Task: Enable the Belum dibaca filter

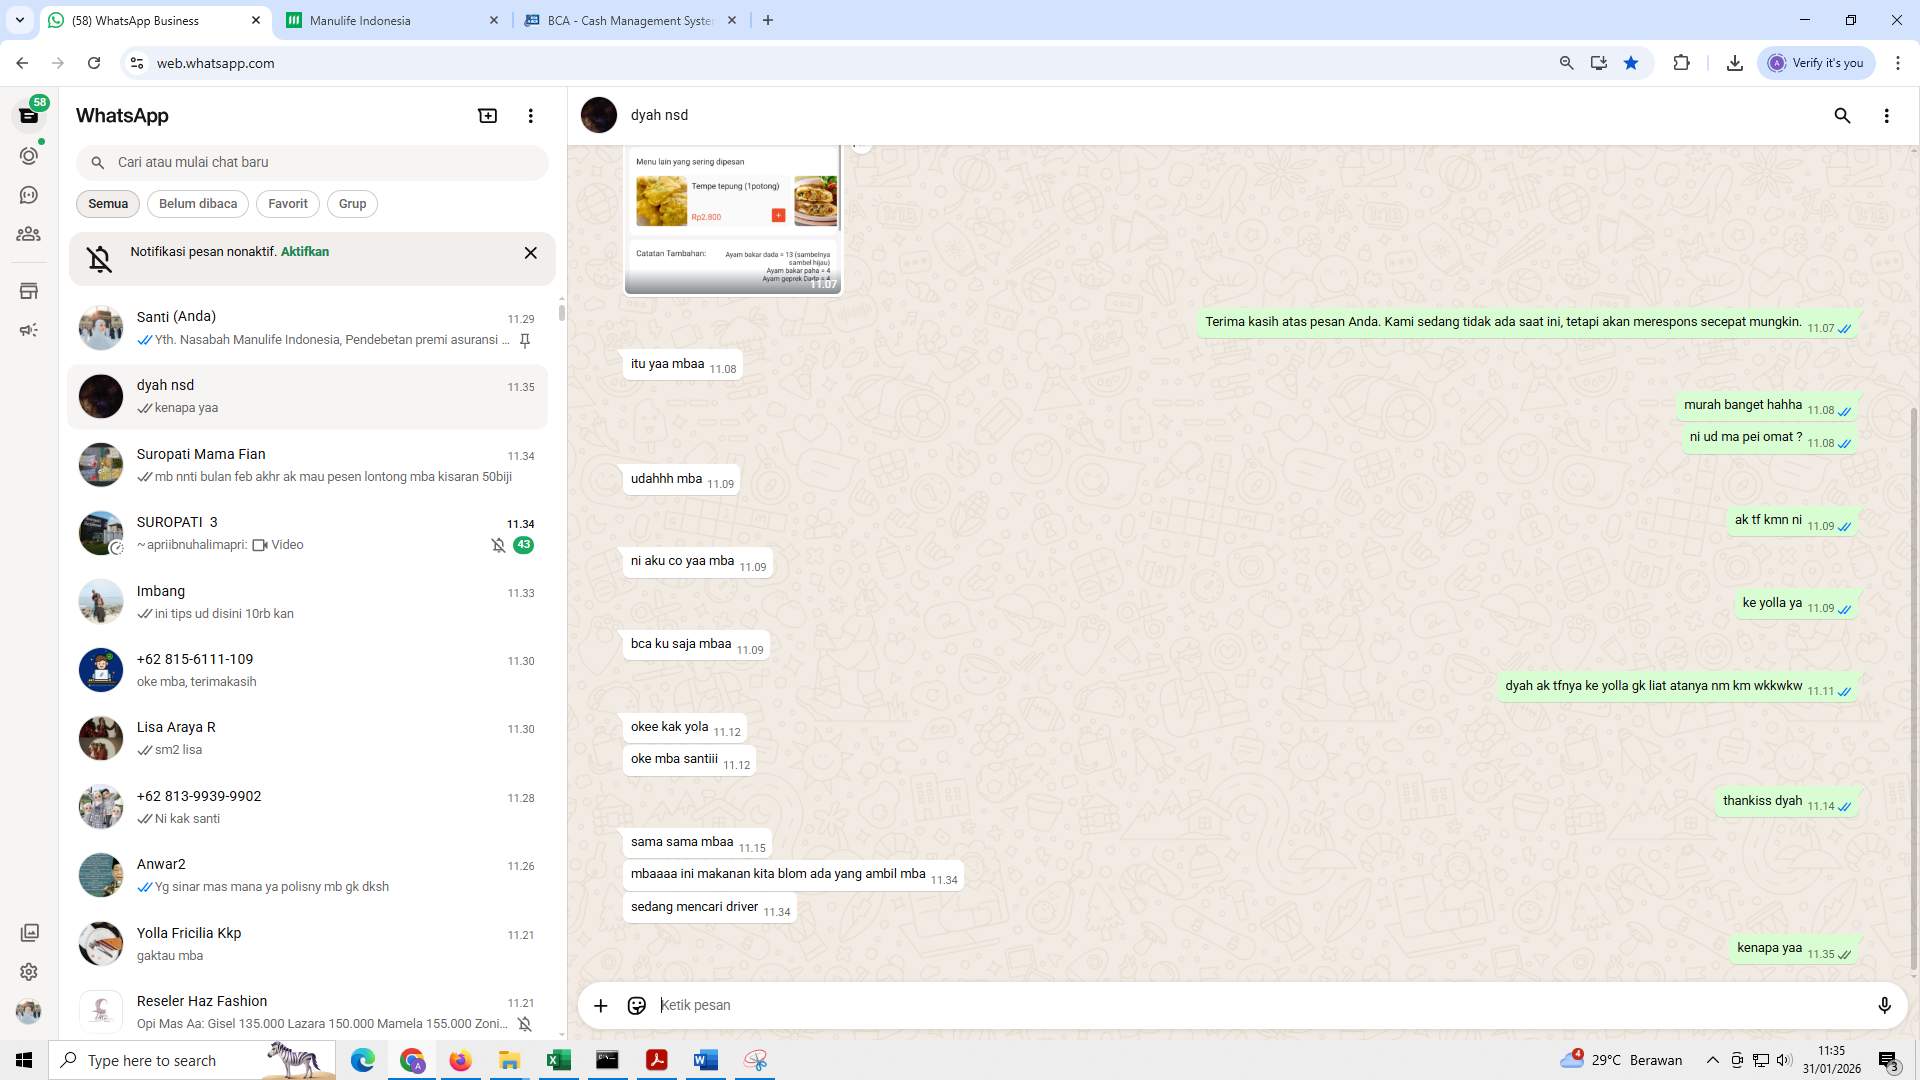Action: tap(197, 203)
